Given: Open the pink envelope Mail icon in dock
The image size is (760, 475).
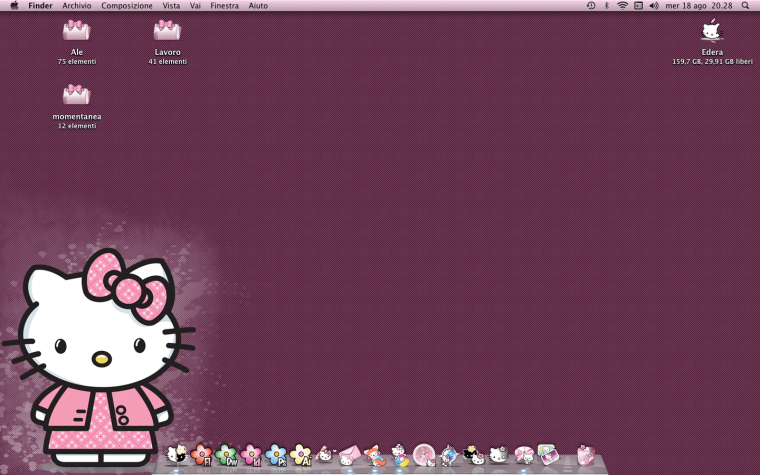Looking at the screenshot, I should (x=348, y=456).
